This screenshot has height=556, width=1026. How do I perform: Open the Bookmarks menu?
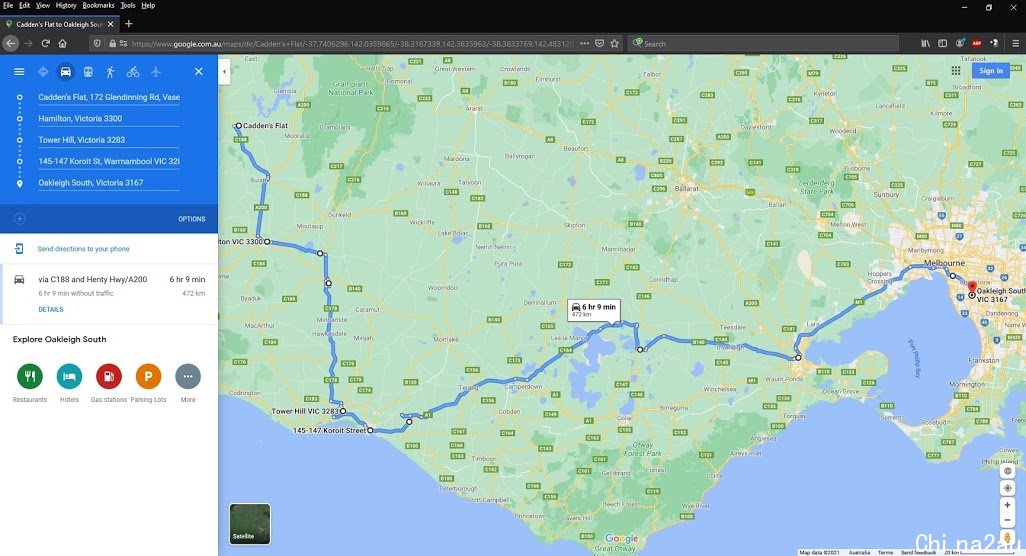point(98,5)
